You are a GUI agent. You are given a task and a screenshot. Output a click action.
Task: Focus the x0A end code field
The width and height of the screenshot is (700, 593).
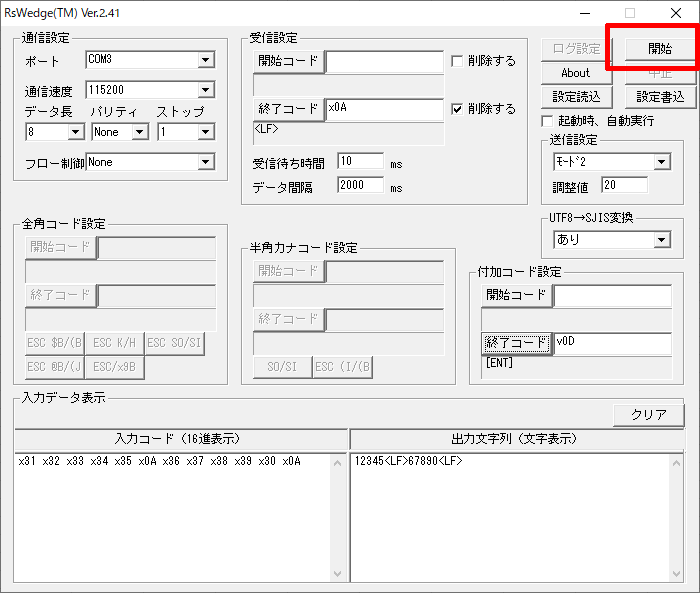click(x=385, y=110)
